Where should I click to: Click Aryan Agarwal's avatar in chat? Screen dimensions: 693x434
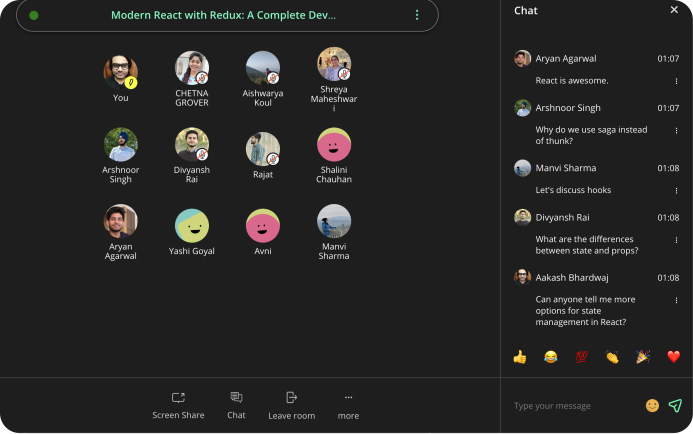[522, 58]
